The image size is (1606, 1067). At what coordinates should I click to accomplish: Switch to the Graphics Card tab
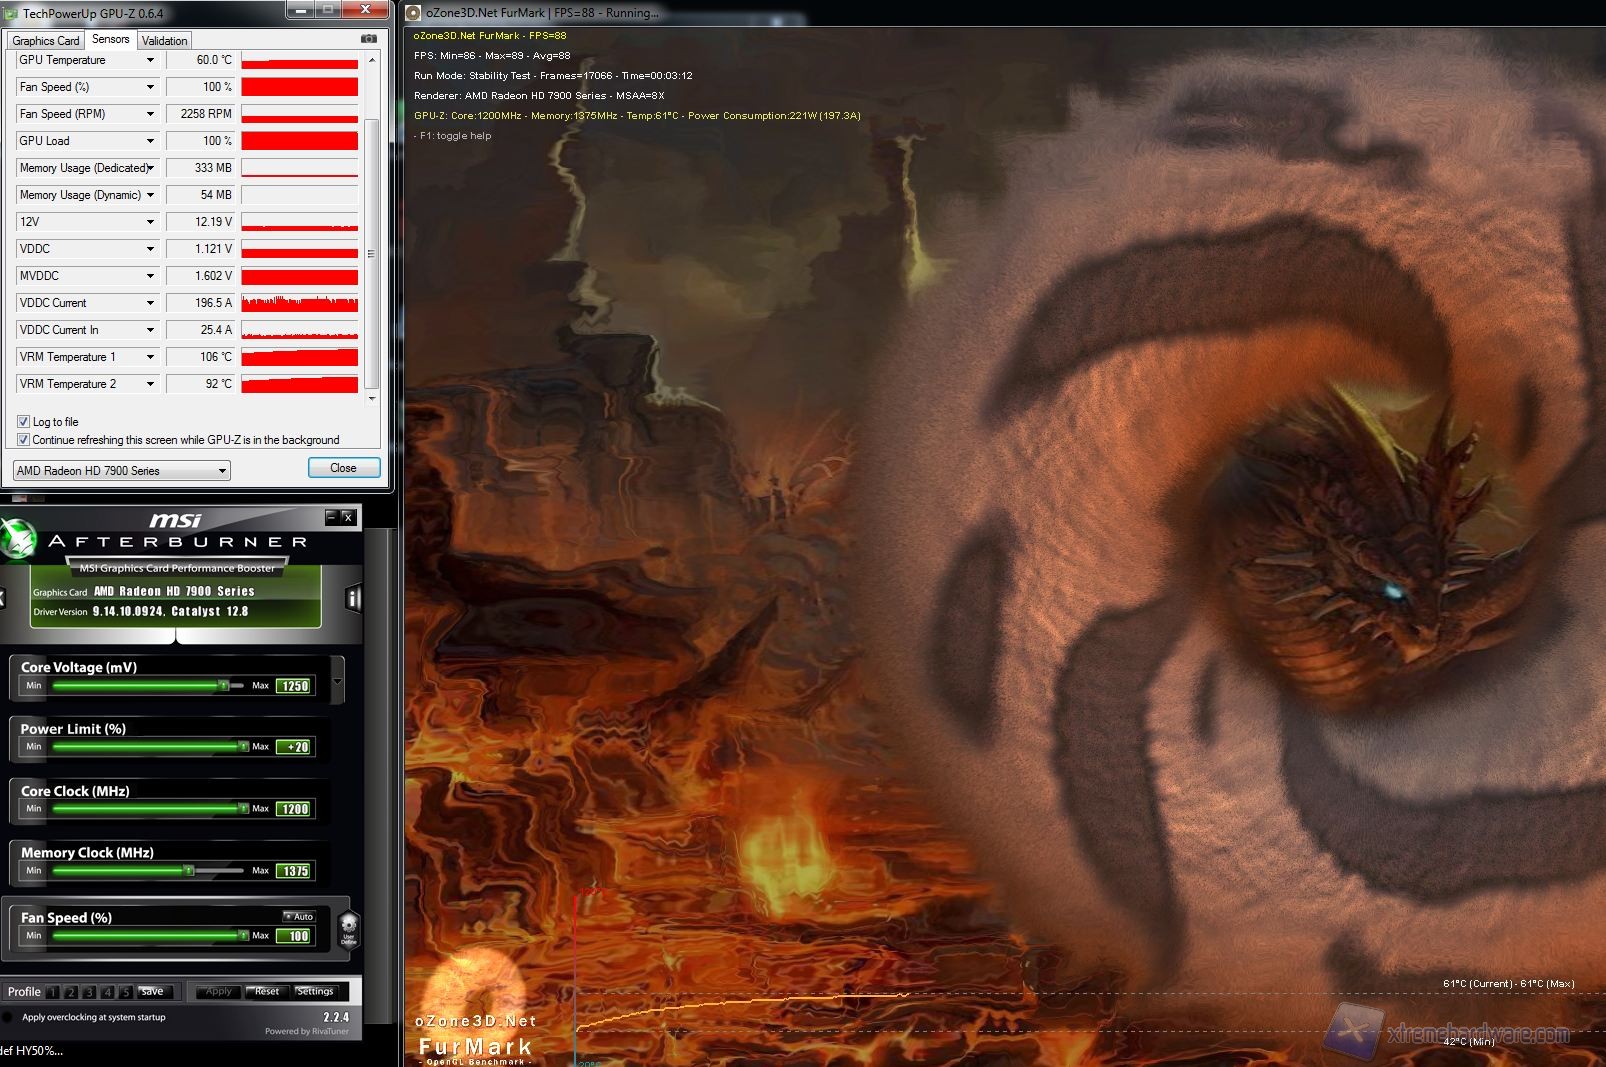(x=45, y=41)
